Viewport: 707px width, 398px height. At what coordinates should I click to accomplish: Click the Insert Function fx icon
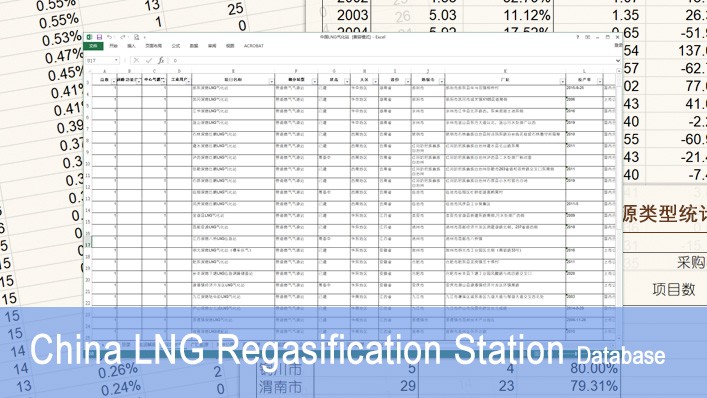[x=161, y=60]
